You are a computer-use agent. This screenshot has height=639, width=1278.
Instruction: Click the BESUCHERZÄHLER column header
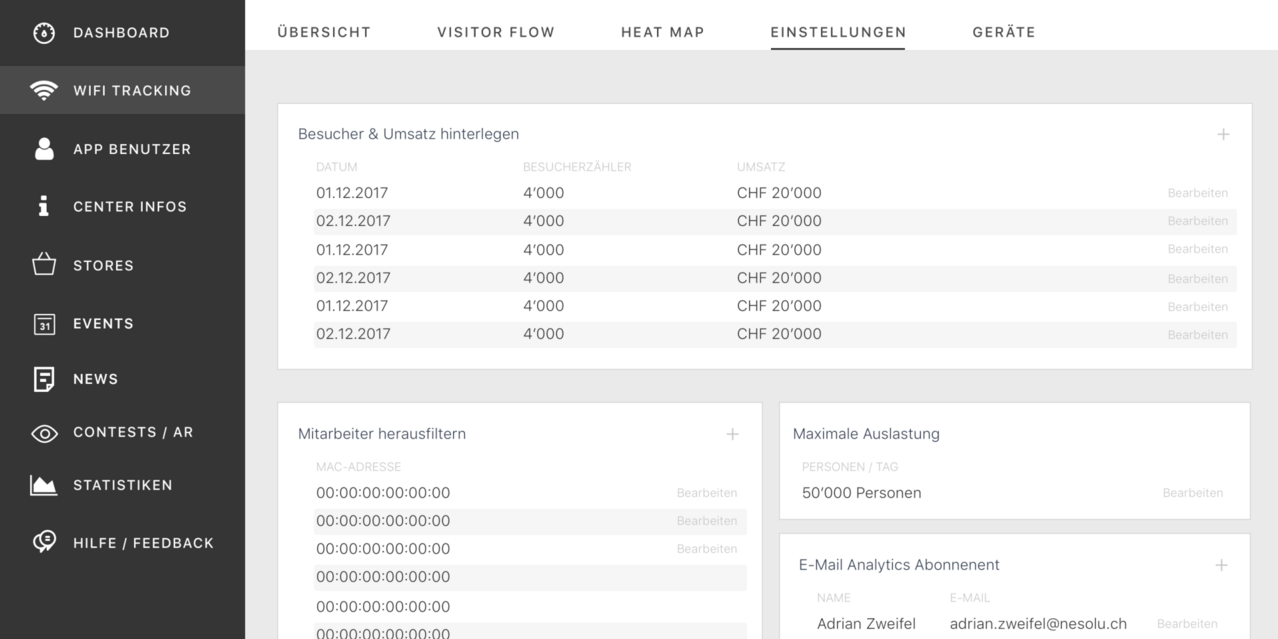click(x=577, y=167)
